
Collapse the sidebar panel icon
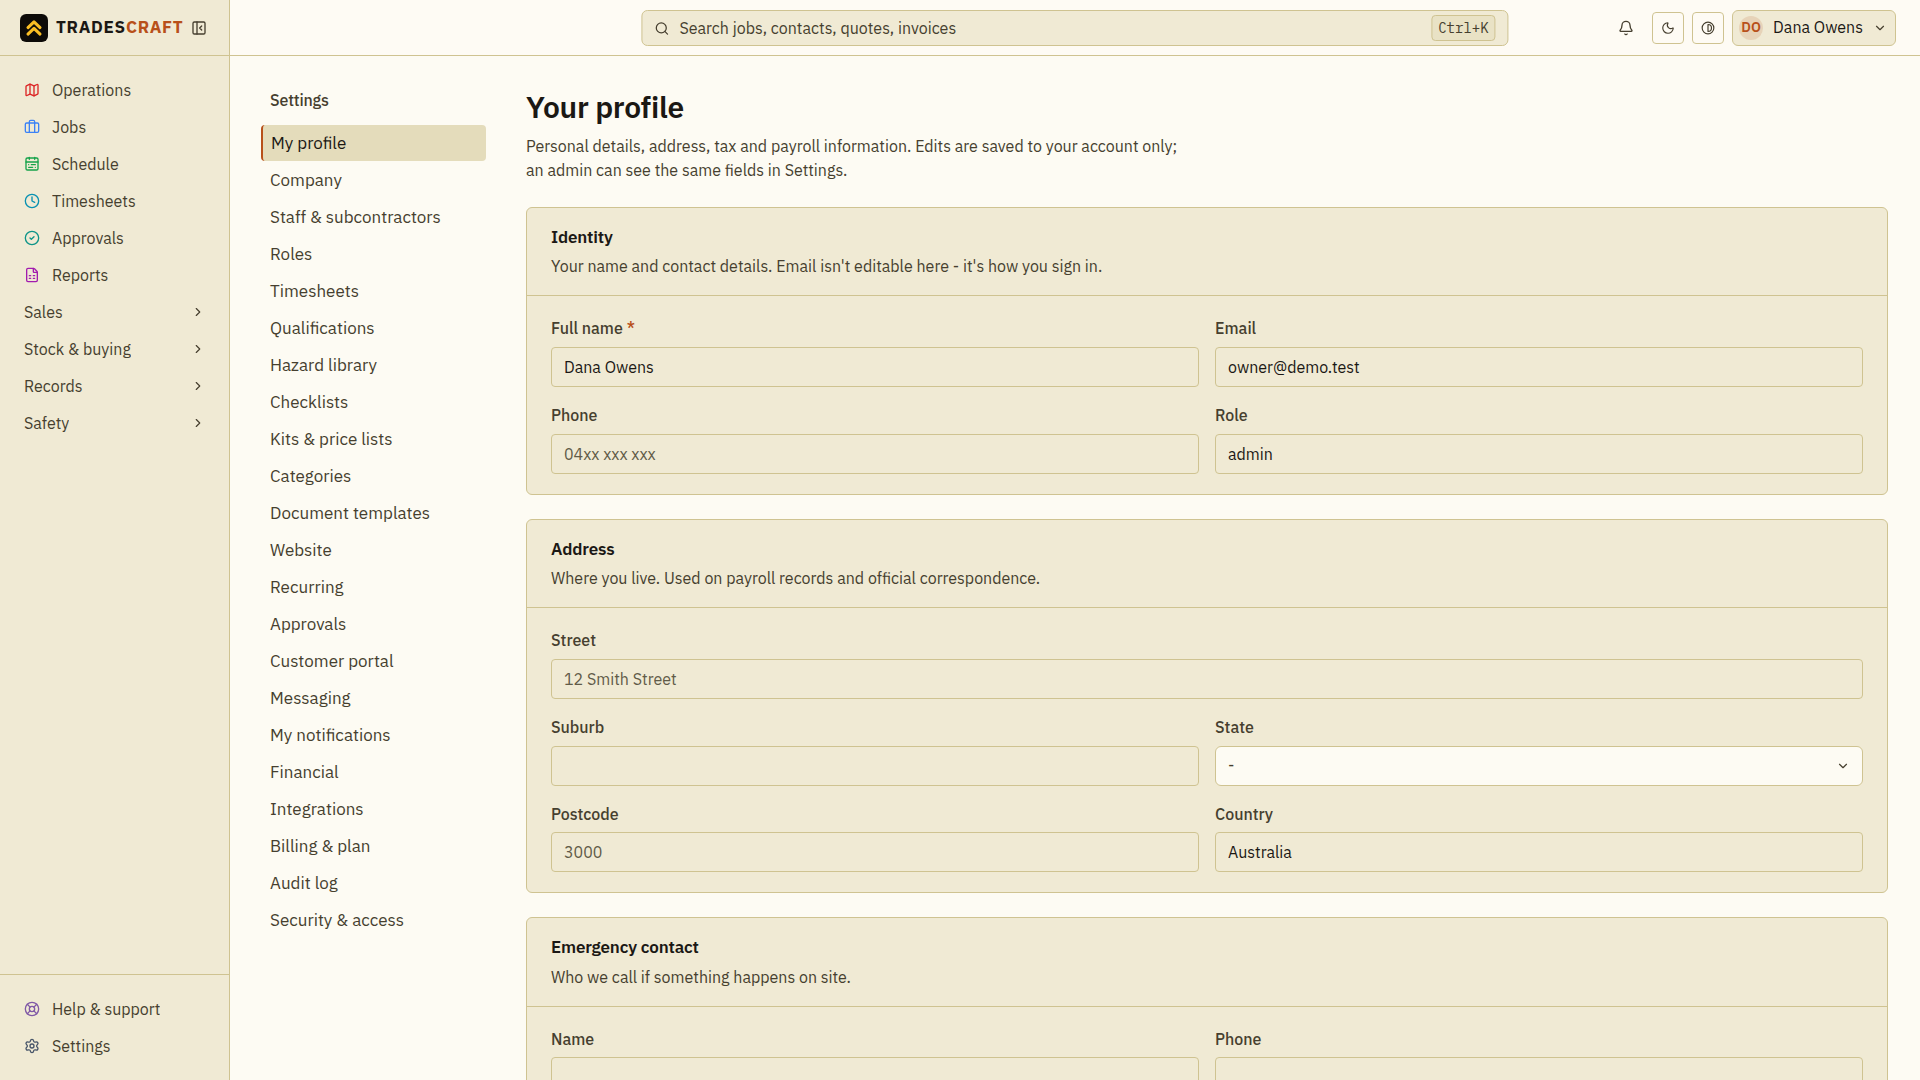[199, 28]
